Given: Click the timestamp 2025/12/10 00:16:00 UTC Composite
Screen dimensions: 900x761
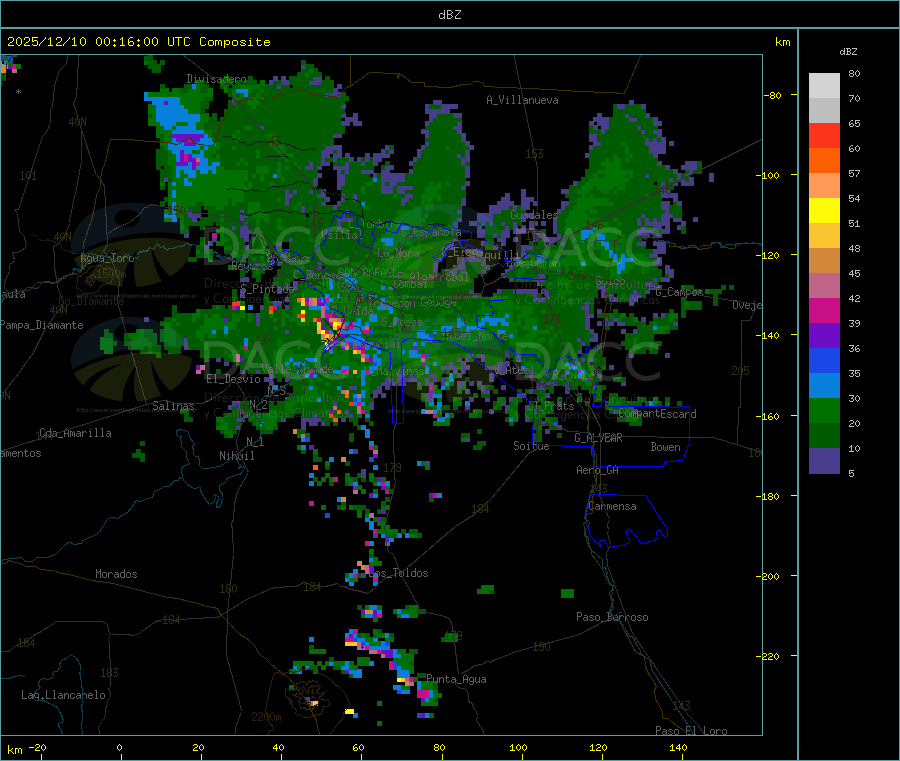Looking at the screenshot, I should pos(138,42).
